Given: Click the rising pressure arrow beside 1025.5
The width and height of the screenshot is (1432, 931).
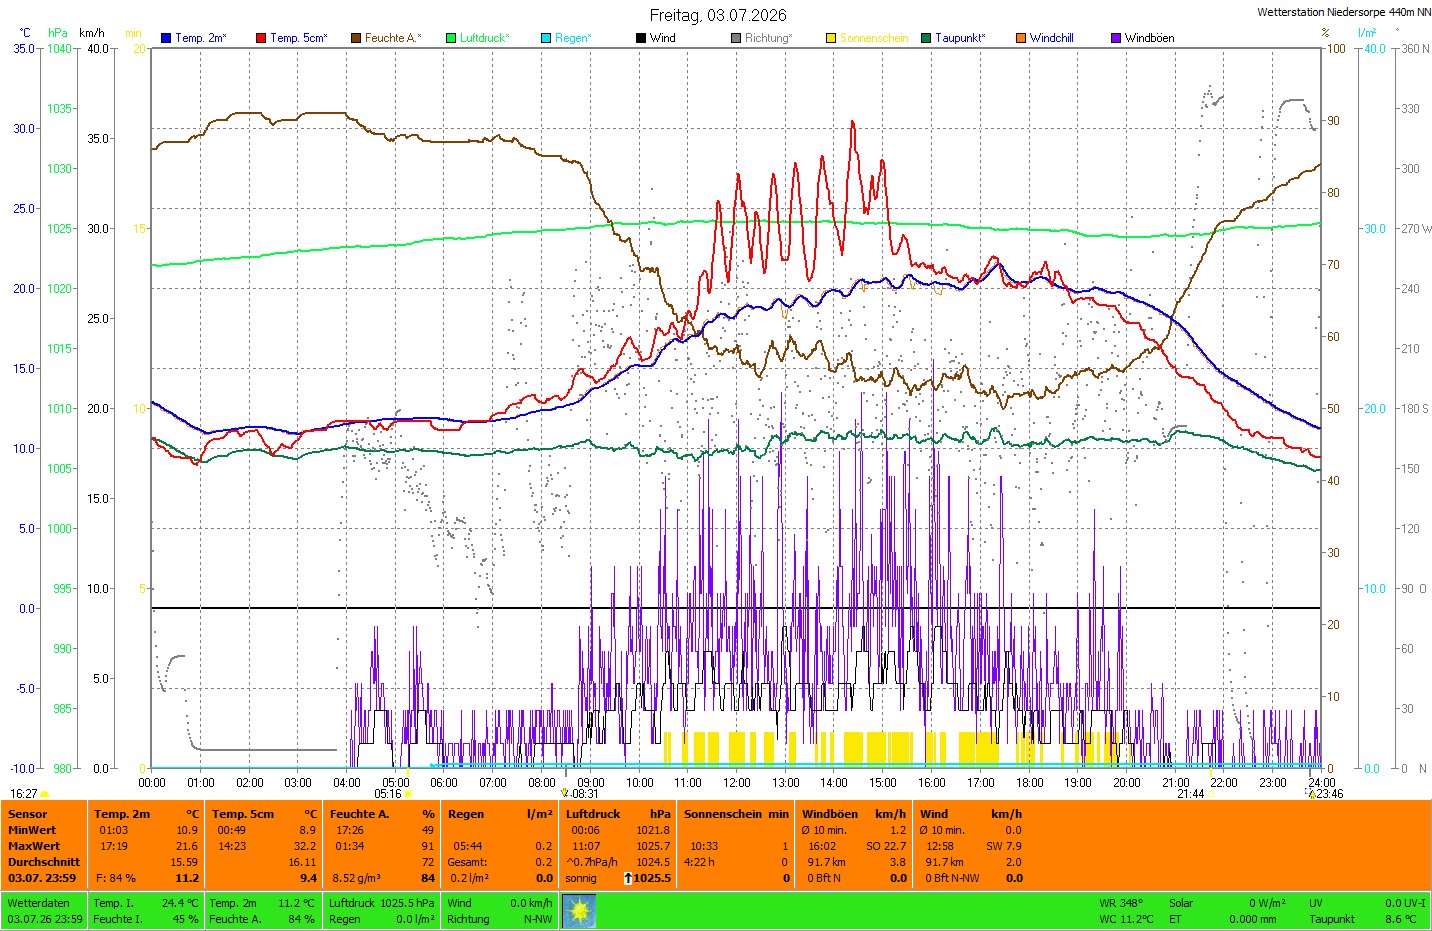Looking at the screenshot, I should click(628, 878).
